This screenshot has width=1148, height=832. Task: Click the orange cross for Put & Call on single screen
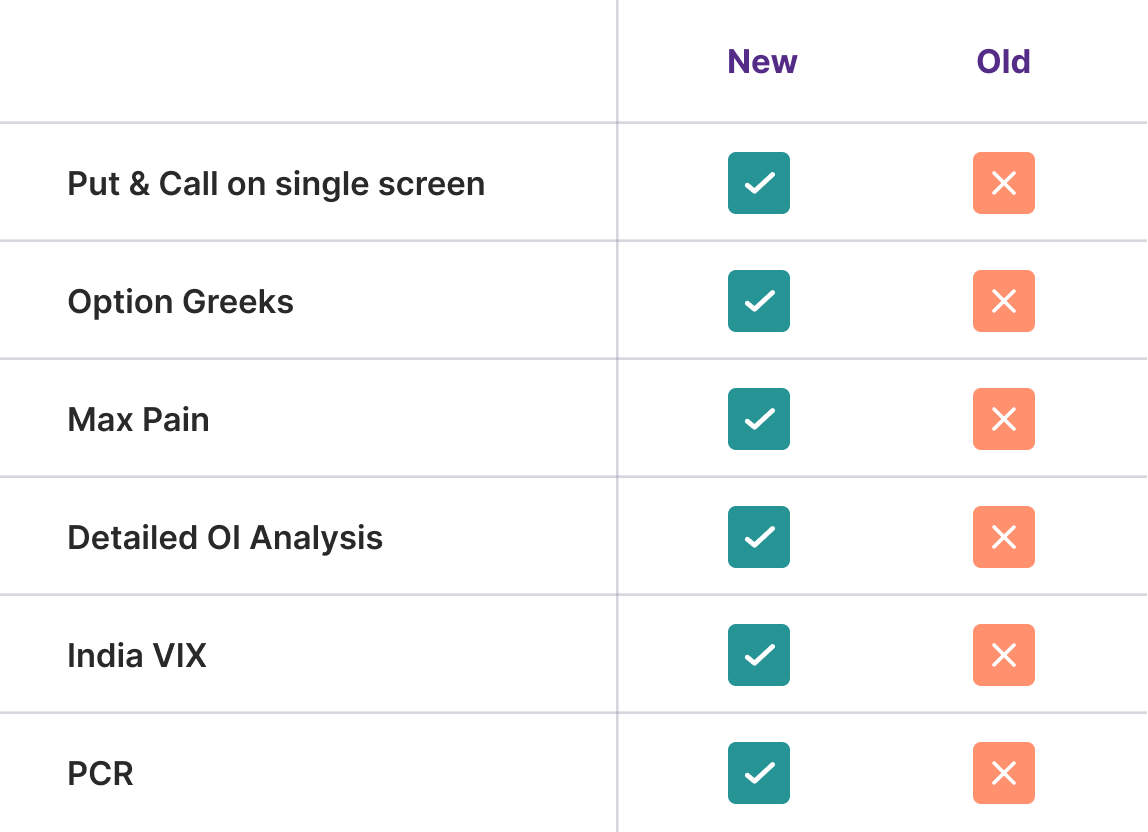pyautogui.click(x=1004, y=183)
